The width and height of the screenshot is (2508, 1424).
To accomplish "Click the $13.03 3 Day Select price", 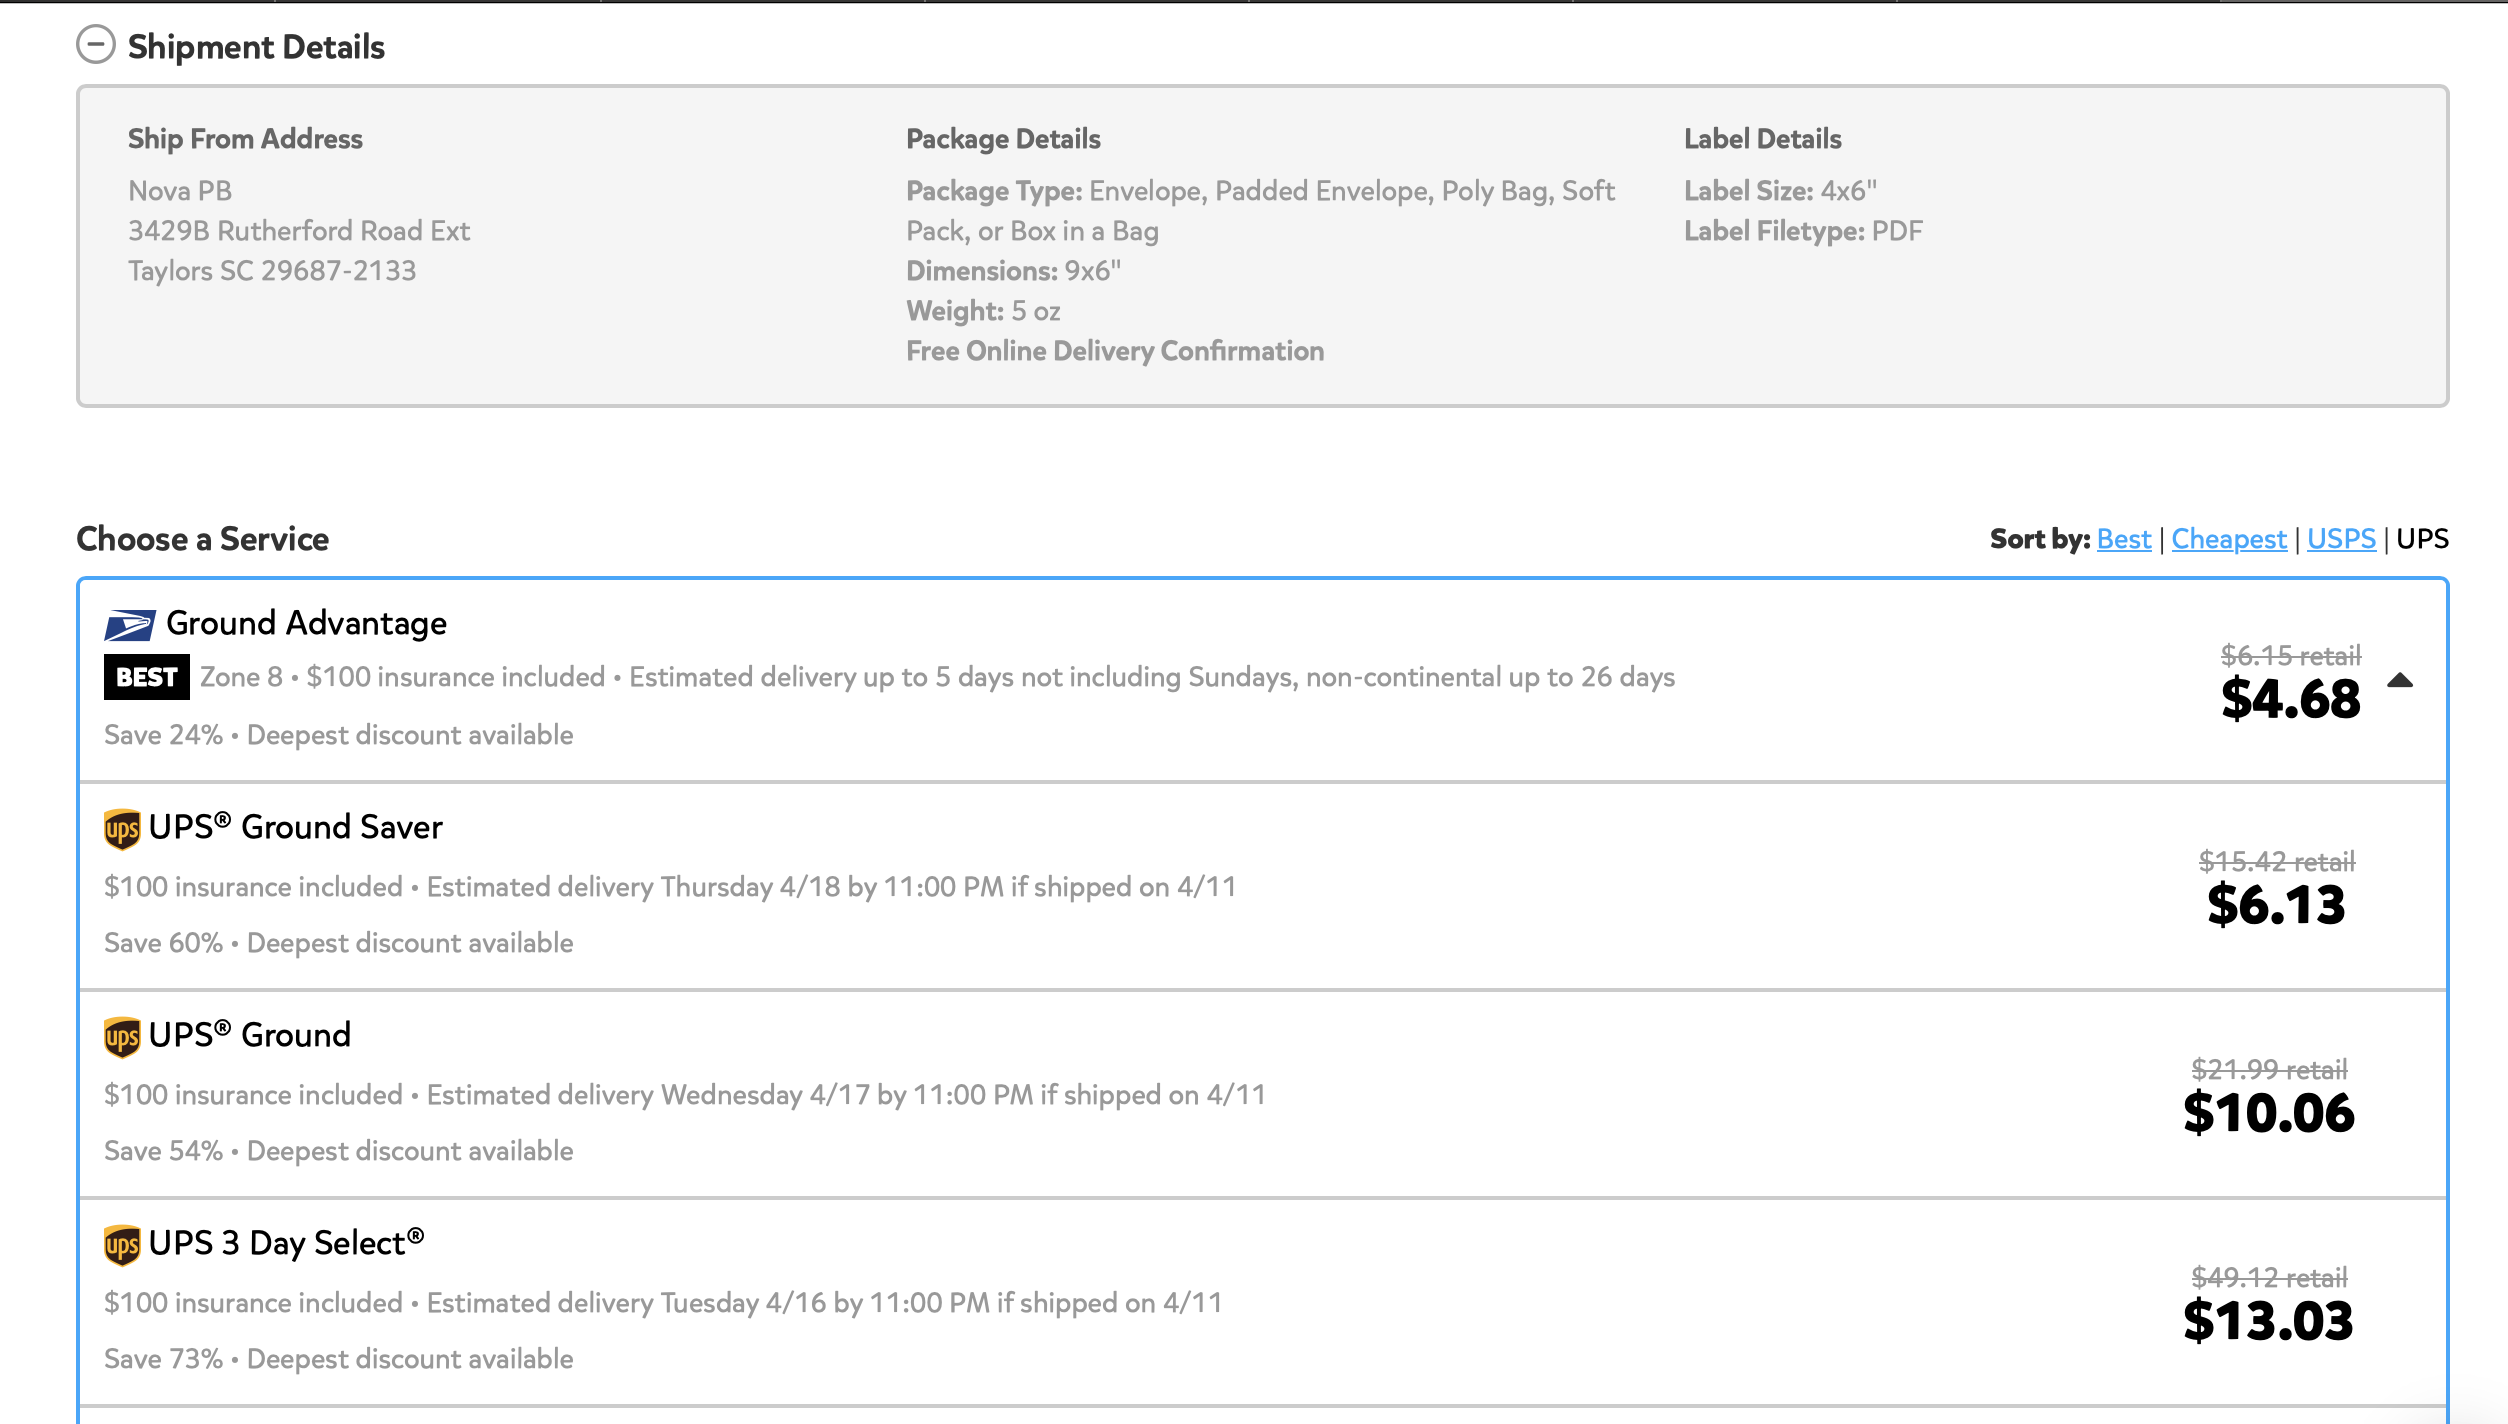I will click(x=2268, y=1320).
